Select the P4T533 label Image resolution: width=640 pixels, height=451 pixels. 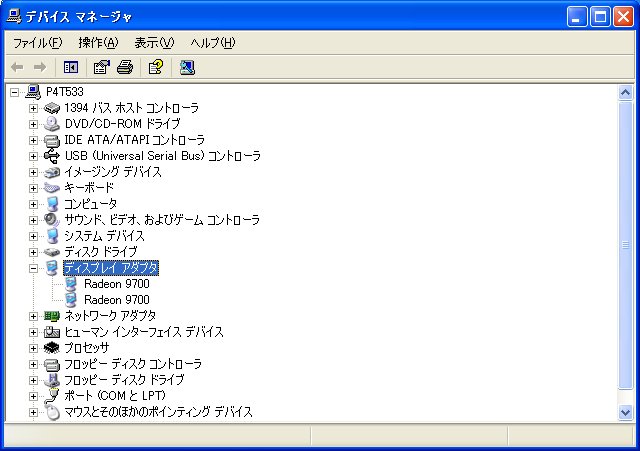pos(64,92)
